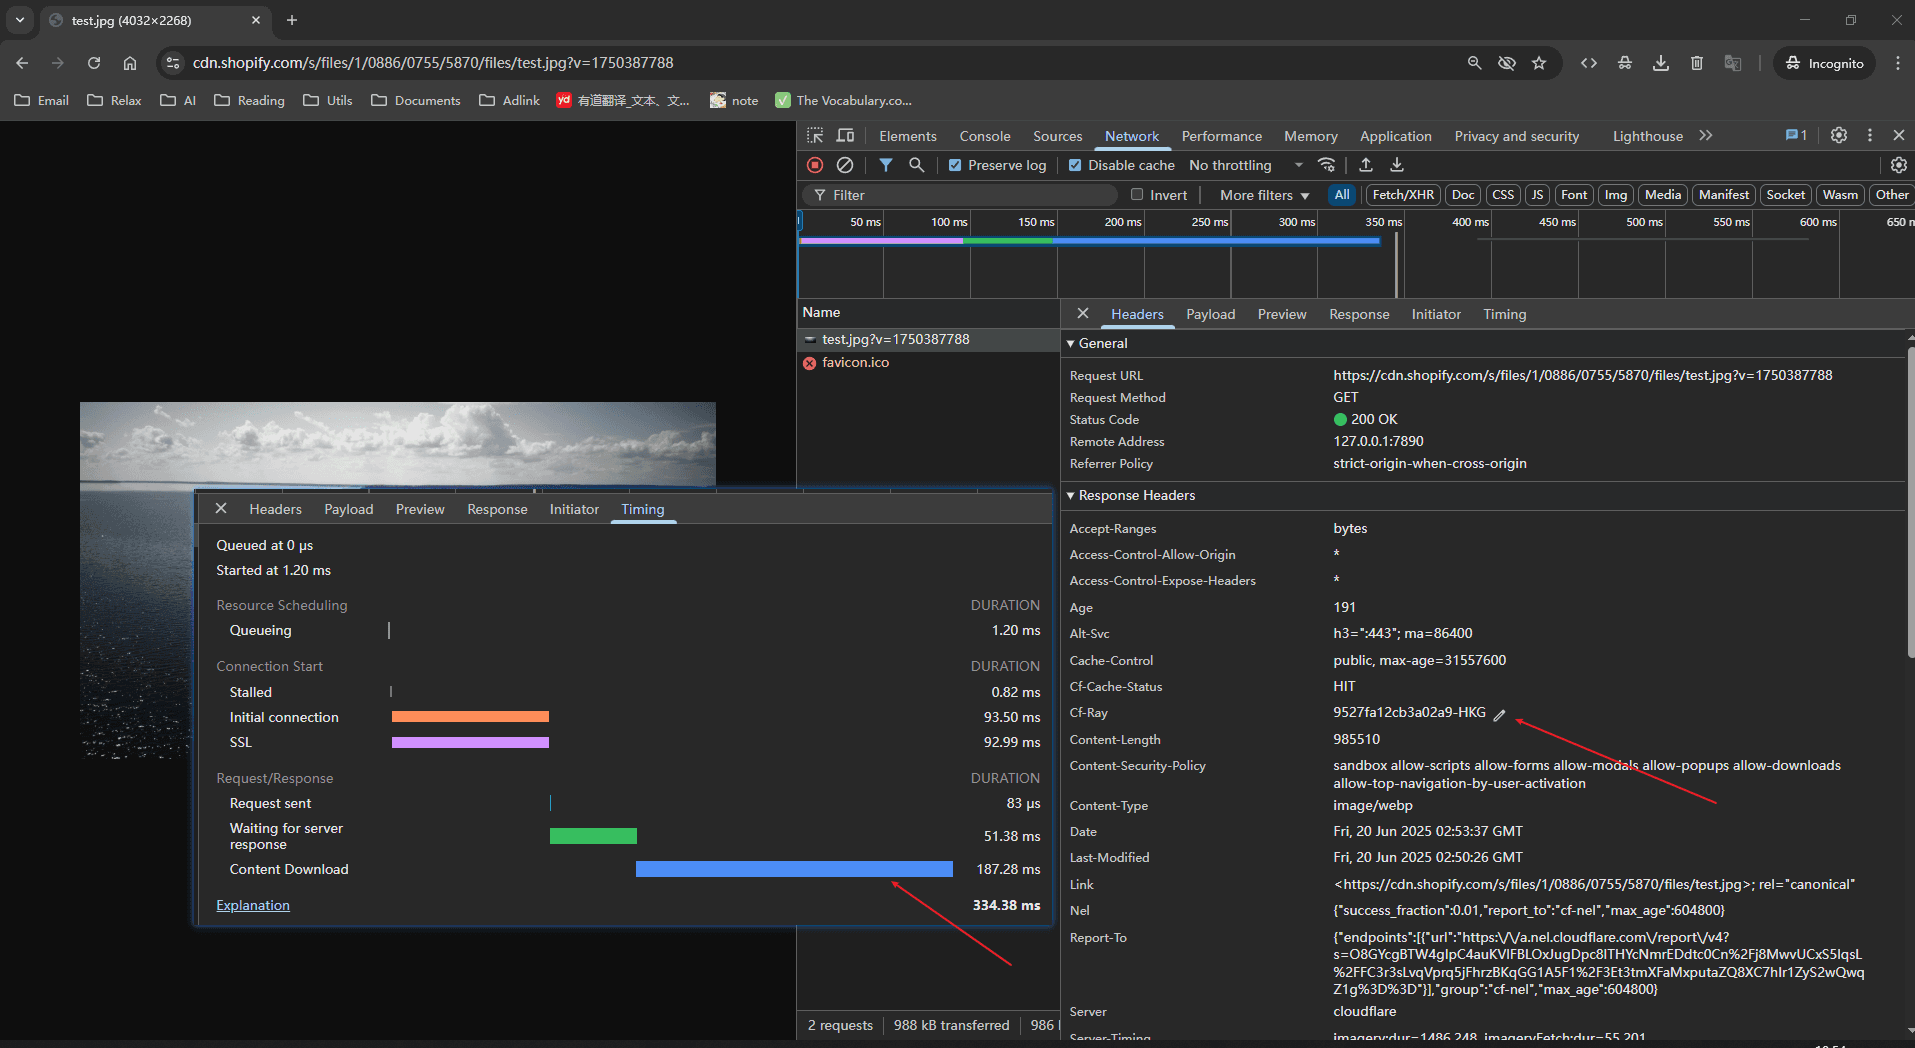
Task: Uncheck the Preserve log checkbox
Action: pyautogui.click(x=955, y=166)
